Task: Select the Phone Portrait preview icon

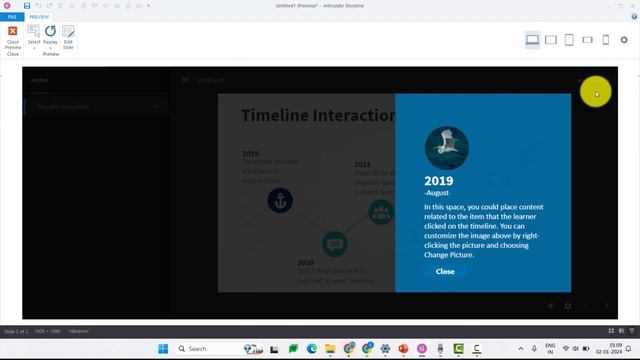Action: tap(606, 40)
